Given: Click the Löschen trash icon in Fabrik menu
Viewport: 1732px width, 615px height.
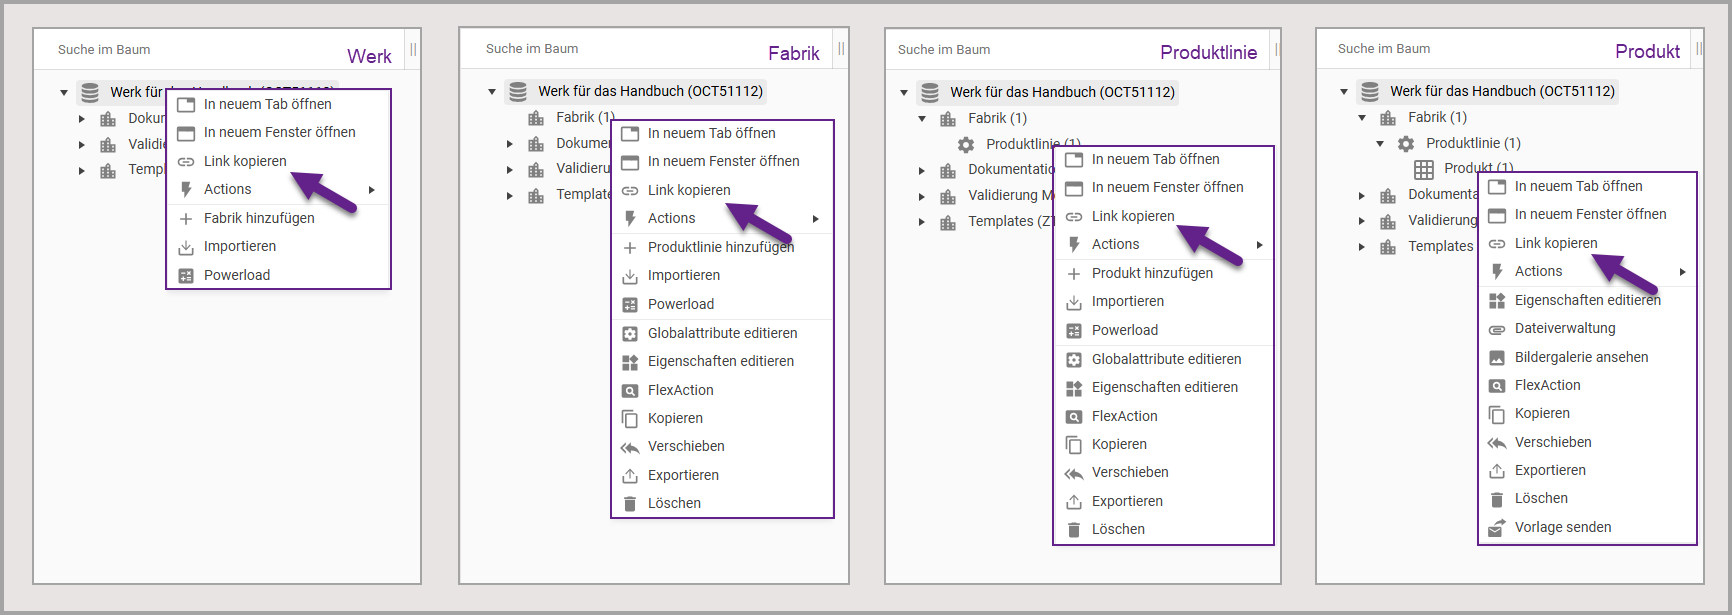Looking at the screenshot, I should pyautogui.click(x=630, y=504).
